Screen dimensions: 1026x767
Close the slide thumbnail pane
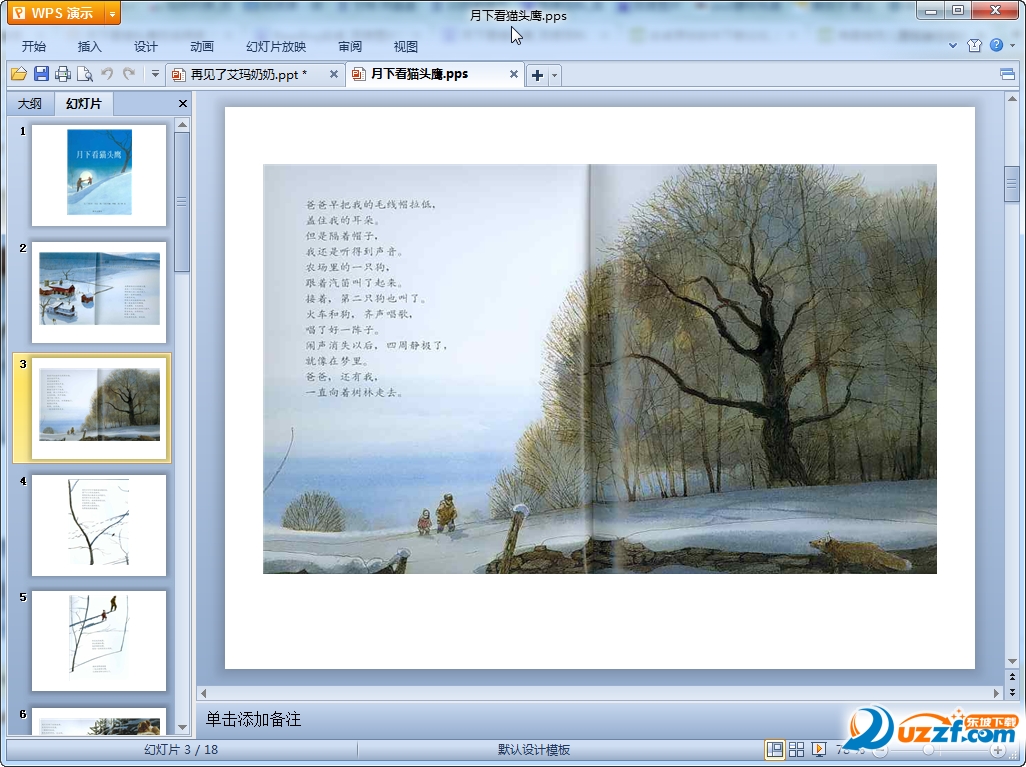point(183,103)
